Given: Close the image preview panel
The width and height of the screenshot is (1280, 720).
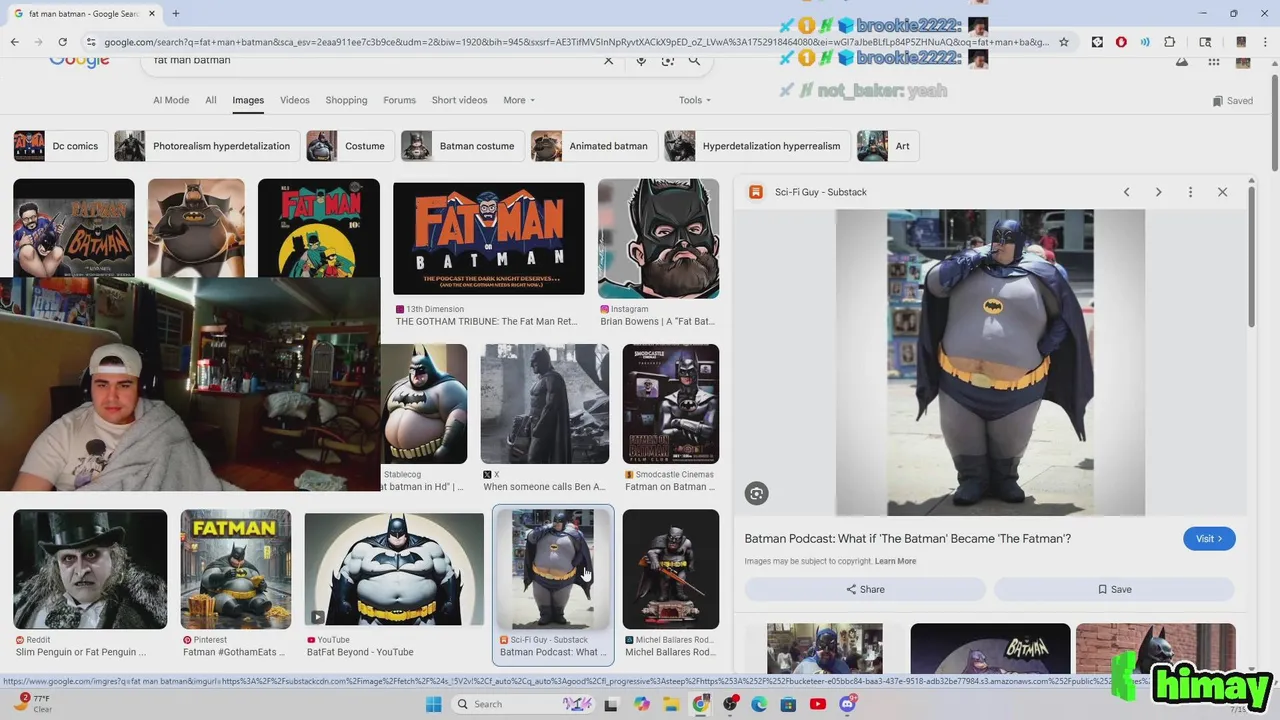Looking at the screenshot, I should [x=1222, y=192].
